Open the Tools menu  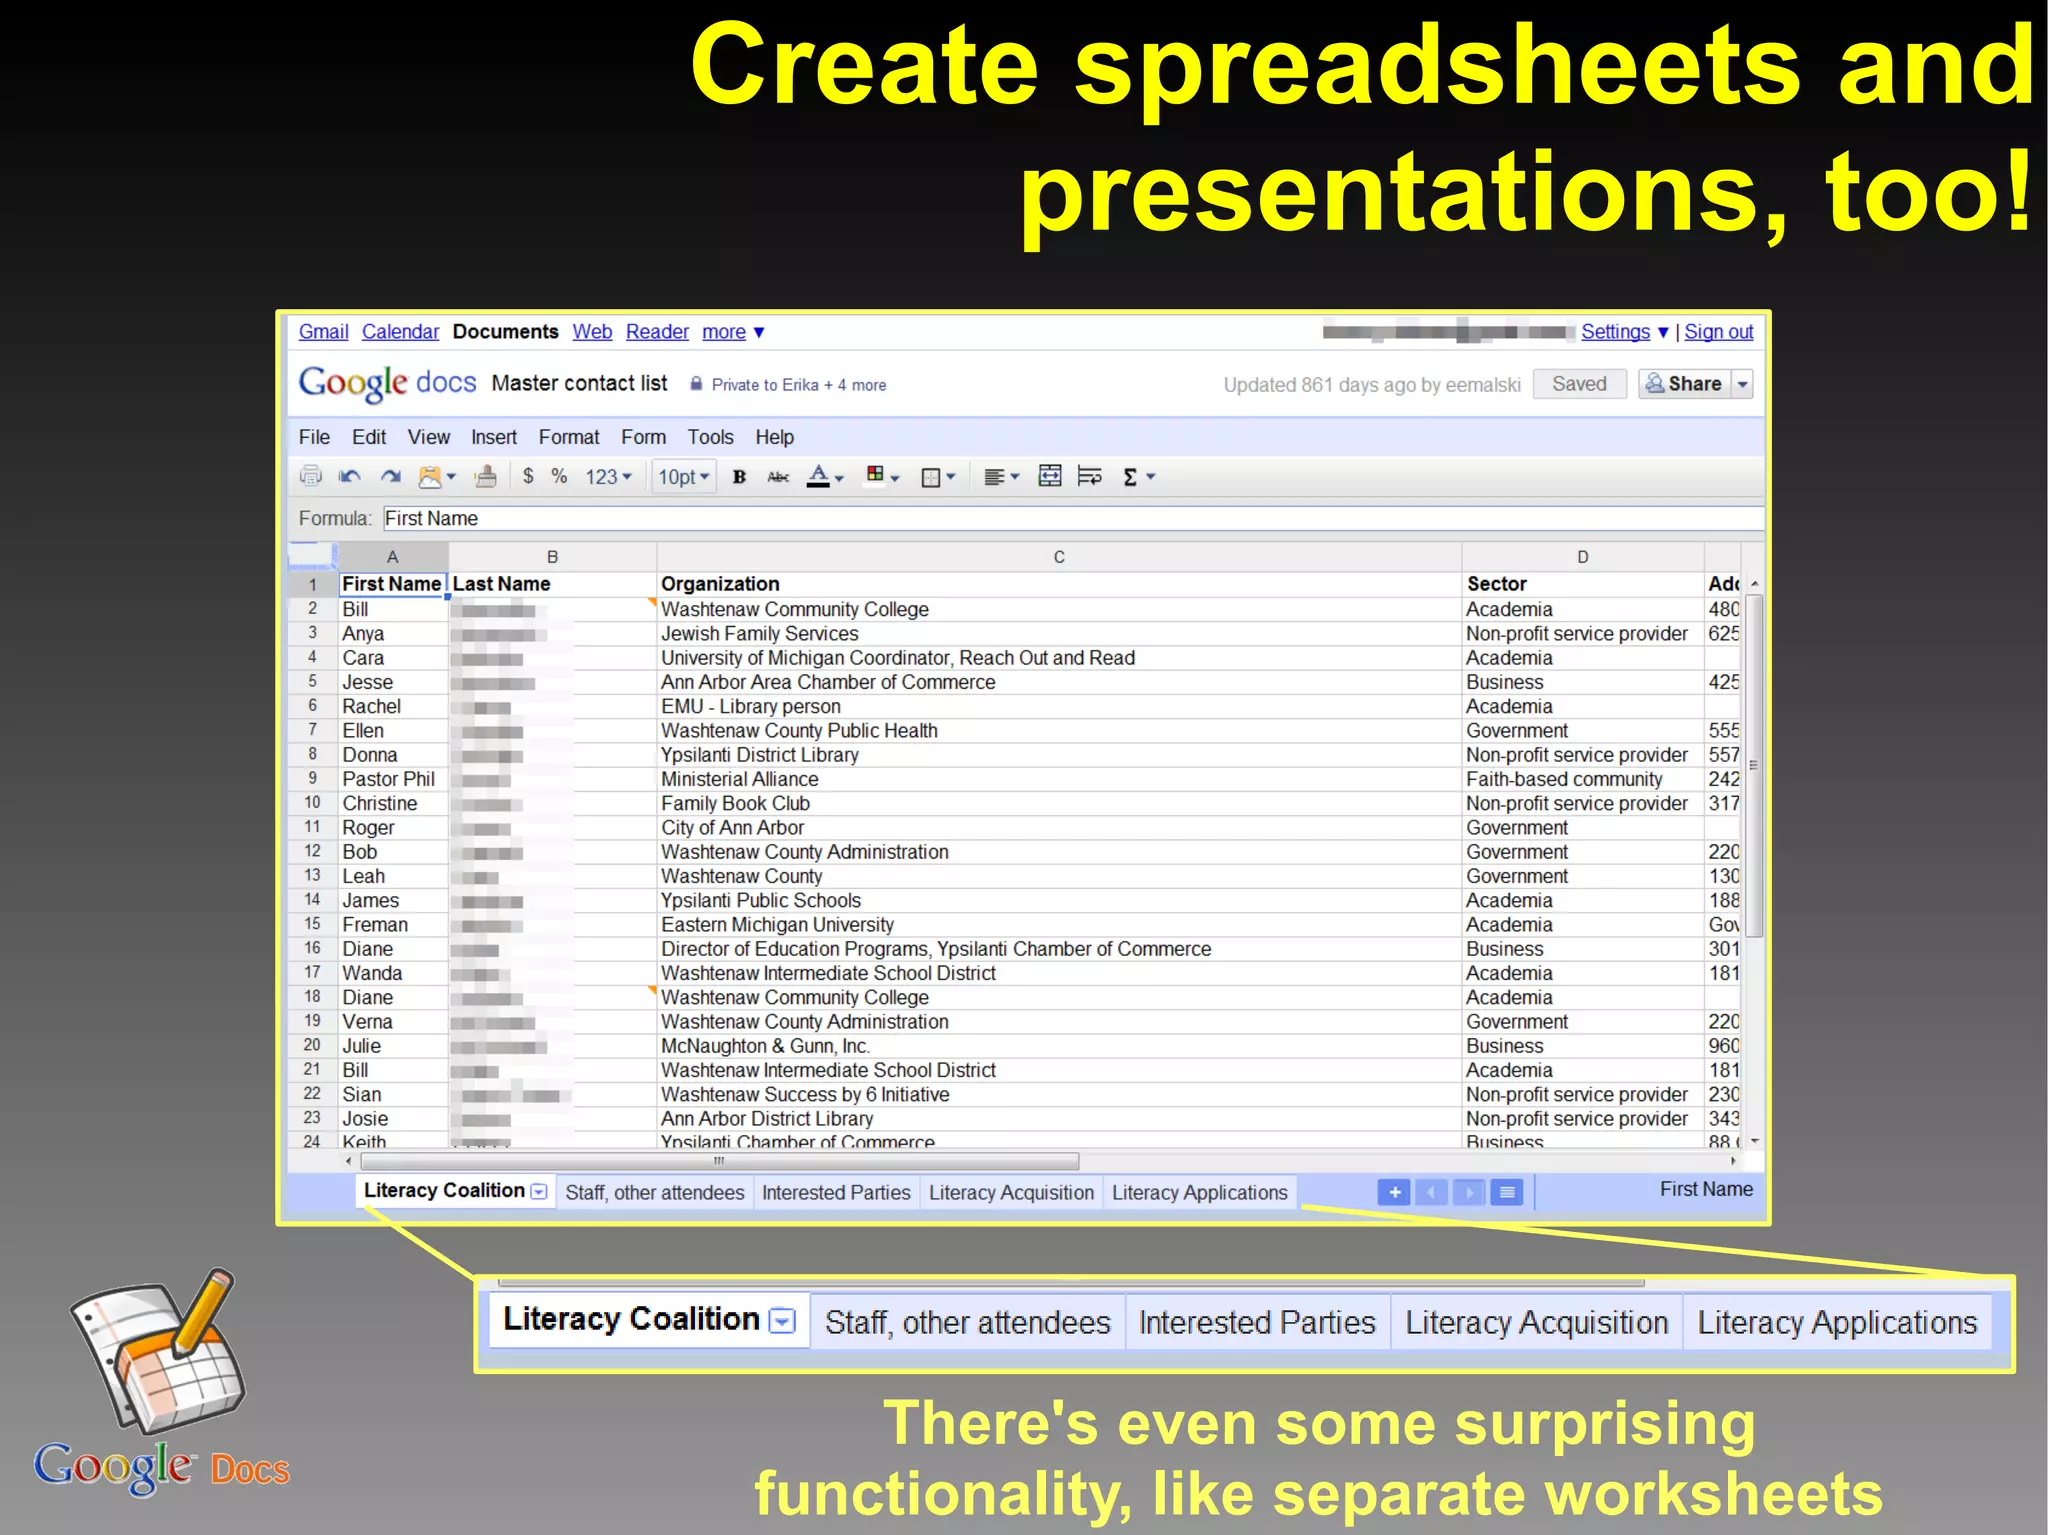710,437
